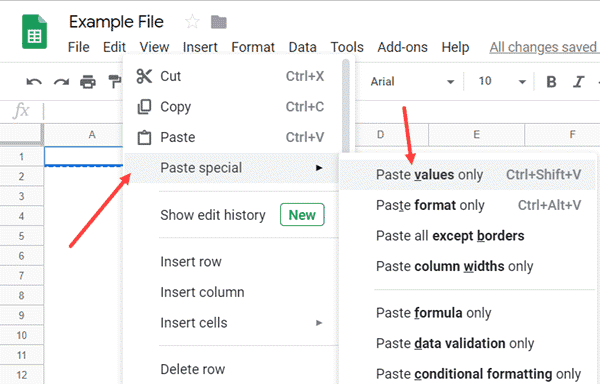
Task: Click the Edit menu scrollbar
Action: pos(346,106)
